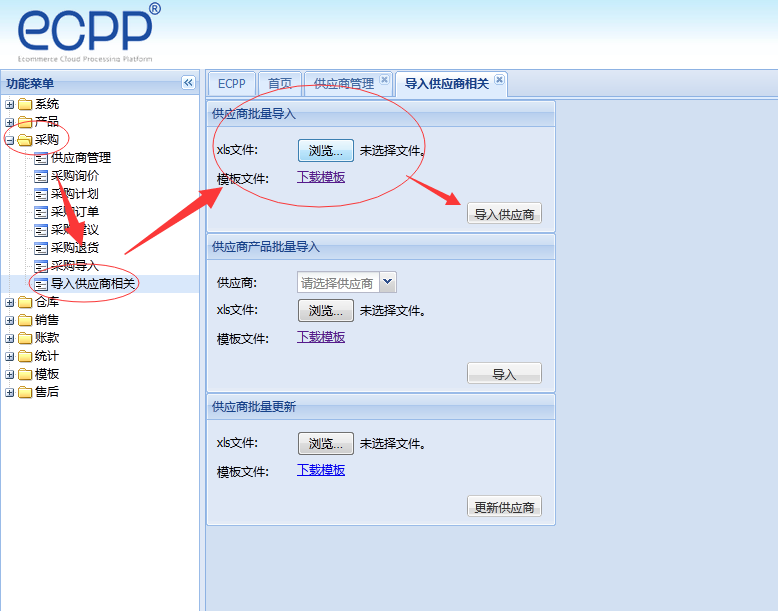Click the 采购建议 page icon
The image size is (778, 611).
(41, 230)
